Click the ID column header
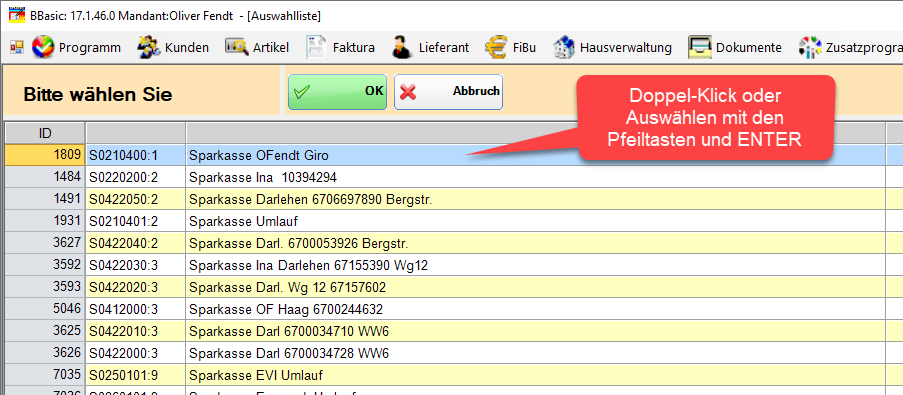Viewport: 903px width, 395px height. point(45,133)
